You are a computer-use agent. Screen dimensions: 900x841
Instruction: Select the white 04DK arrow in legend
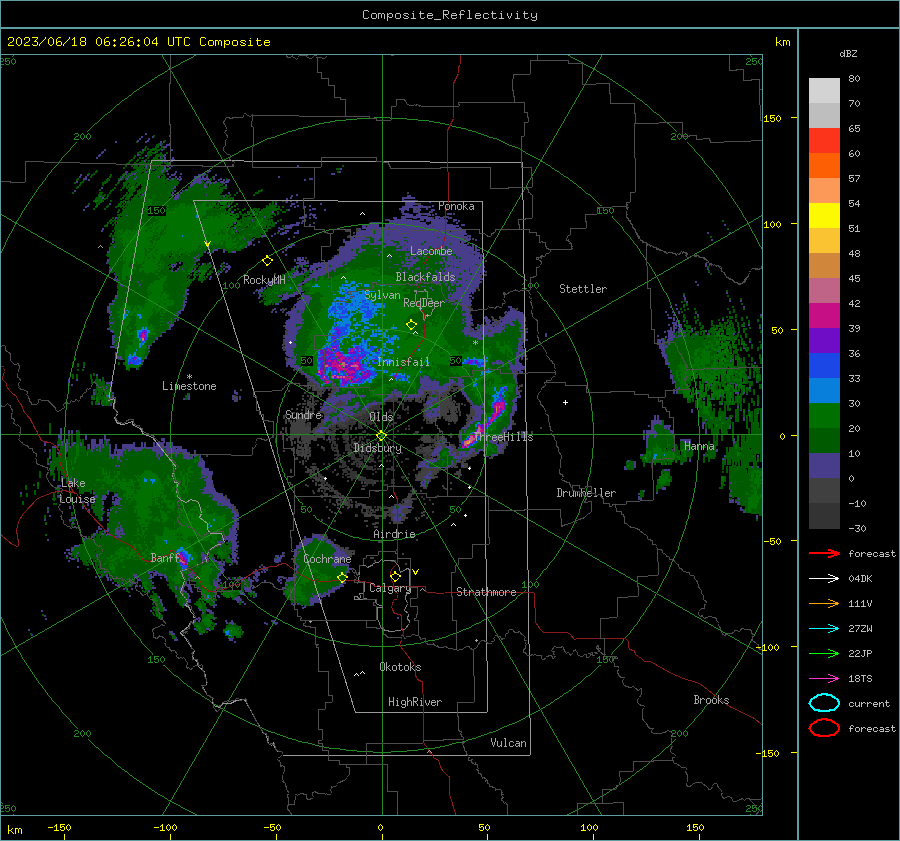pos(824,579)
